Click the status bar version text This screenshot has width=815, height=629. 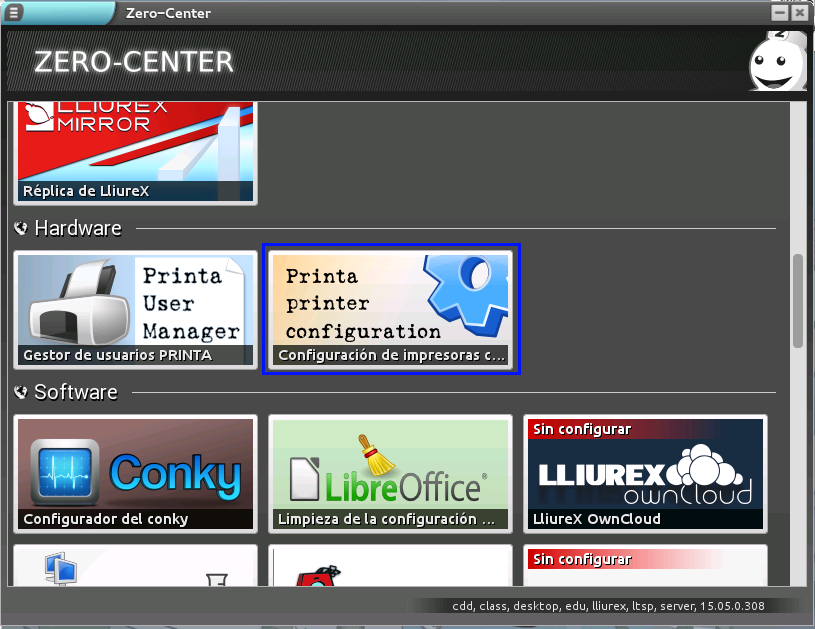pyautogui.click(x=614, y=605)
